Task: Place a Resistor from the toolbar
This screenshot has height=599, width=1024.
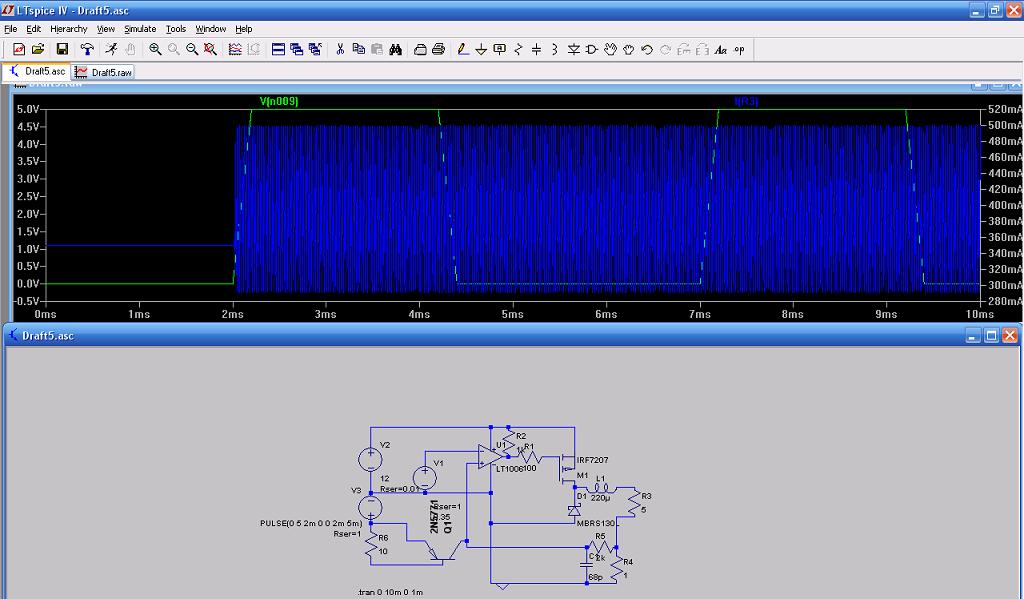Action: point(519,50)
